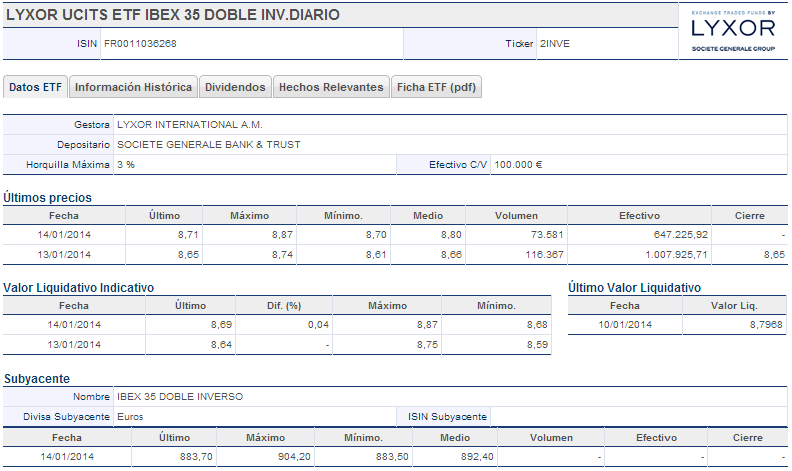The width and height of the screenshot is (792, 471).
Task: Click the Cierre value for 13/01/2014
Action: click(x=774, y=254)
